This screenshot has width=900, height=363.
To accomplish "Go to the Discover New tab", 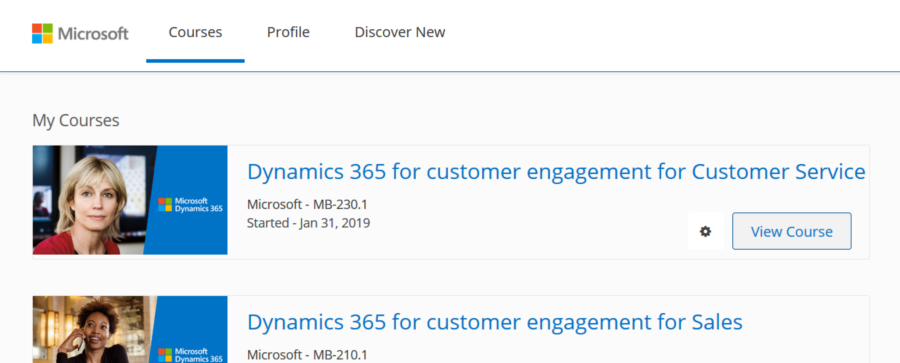I will tap(400, 32).
